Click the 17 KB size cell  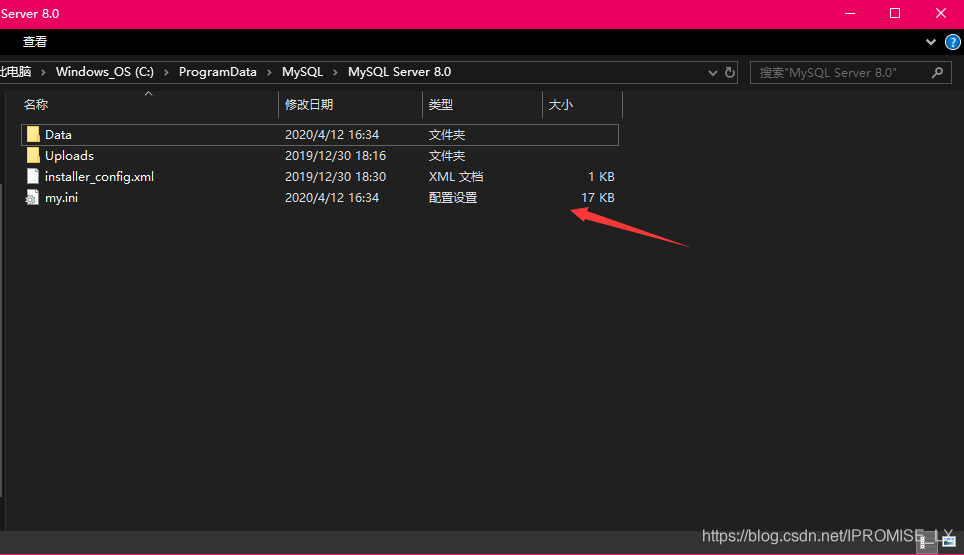pyautogui.click(x=598, y=197)
